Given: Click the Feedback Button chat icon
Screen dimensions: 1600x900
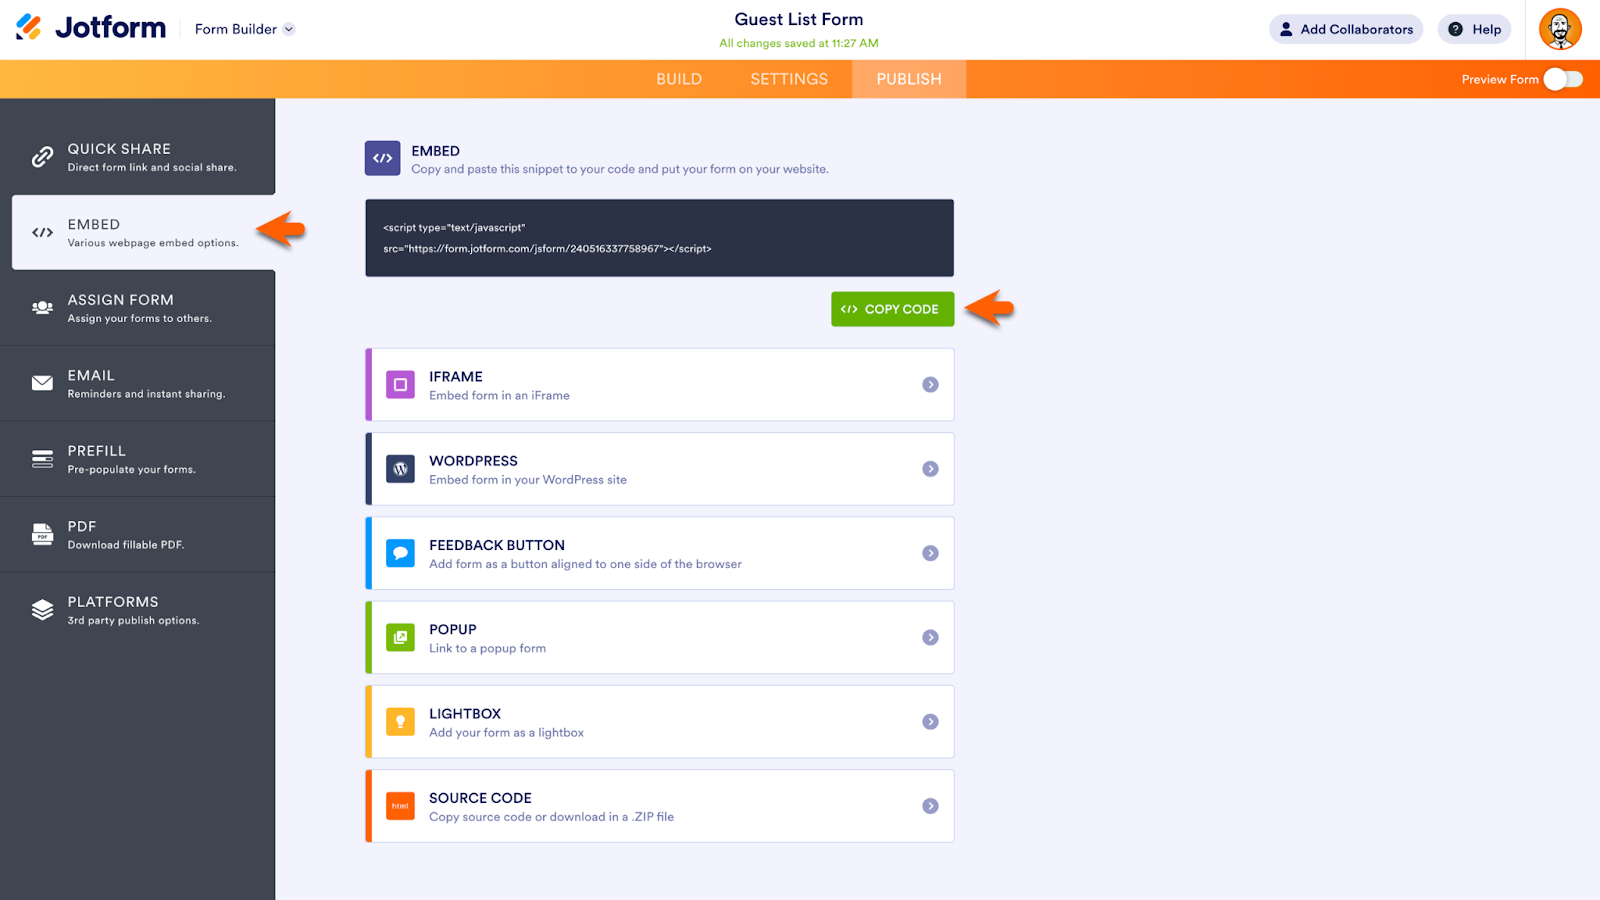Looking at the screenshot, I should pos(400,553).
